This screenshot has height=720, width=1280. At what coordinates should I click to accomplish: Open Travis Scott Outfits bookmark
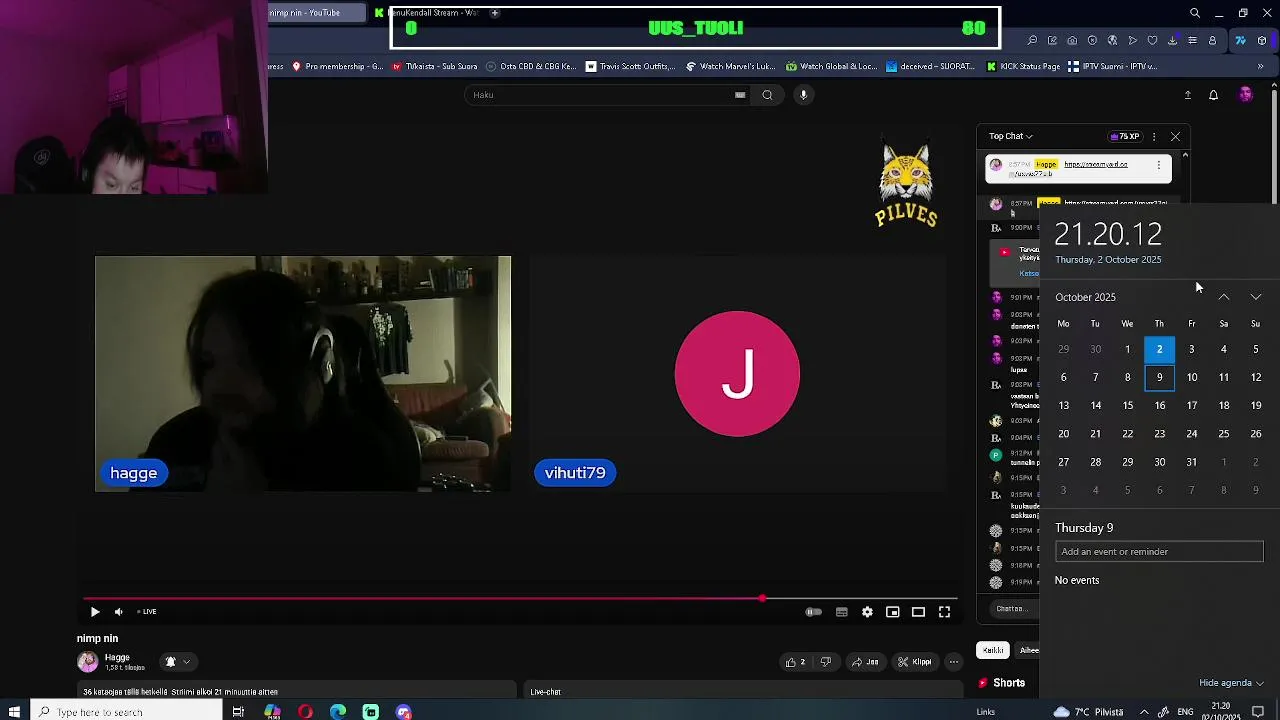point(631,66)
